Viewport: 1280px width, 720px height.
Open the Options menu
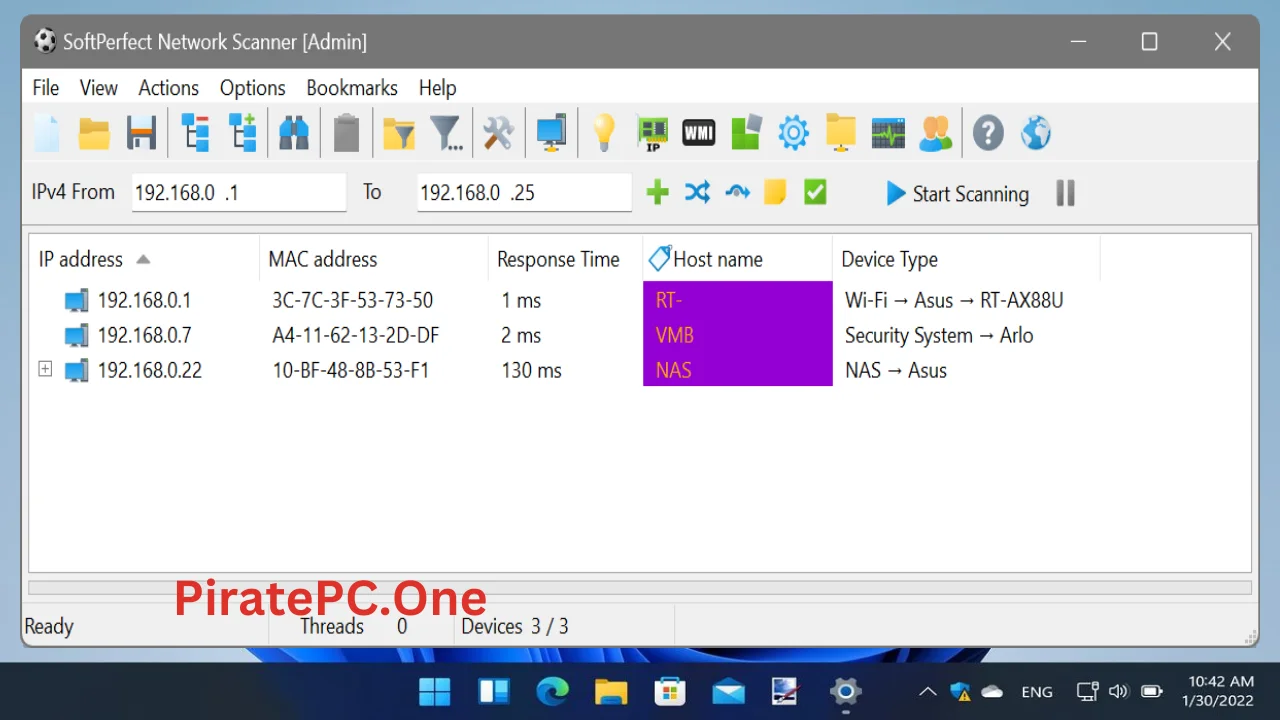pyautogui.click(x=252, y=88)
